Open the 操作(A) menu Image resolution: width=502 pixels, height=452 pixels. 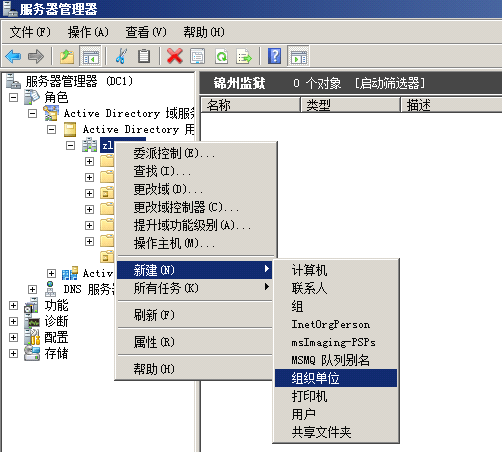(x=88, y=32)
